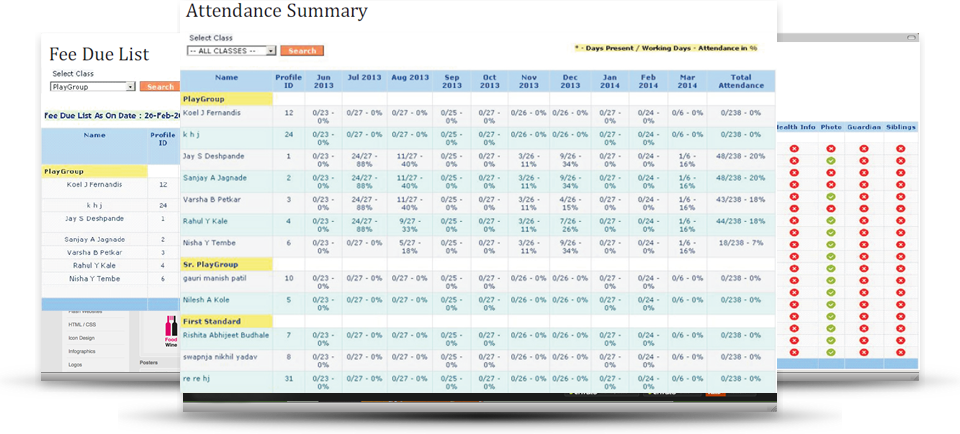Click Nisha Y Tembe in Fee Due List

point(94,279)
